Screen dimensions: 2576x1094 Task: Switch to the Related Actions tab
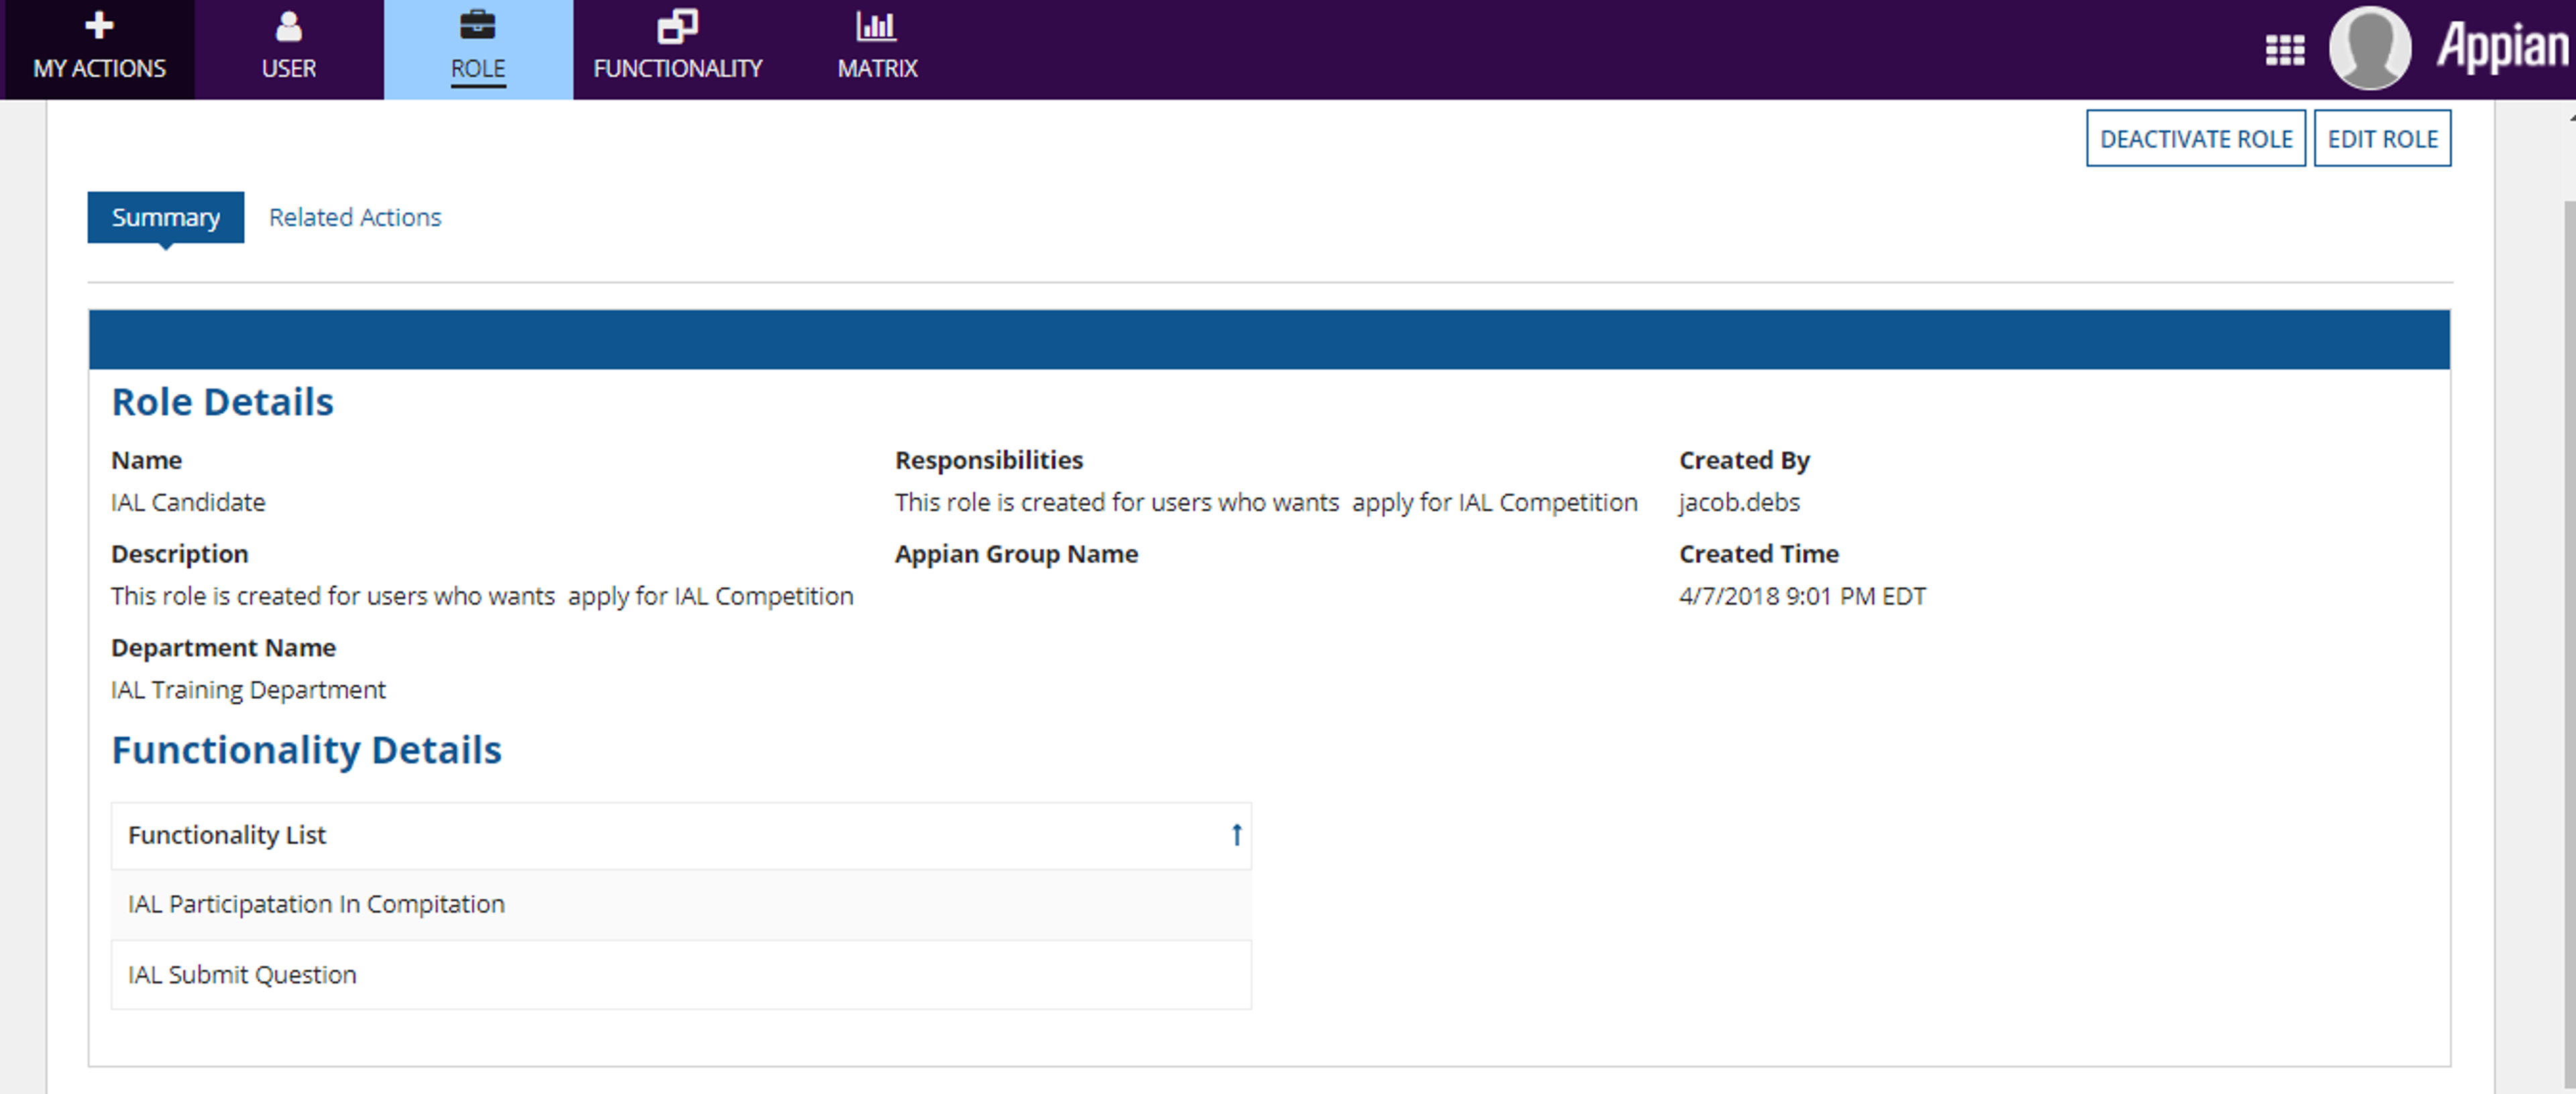point(355,217)
